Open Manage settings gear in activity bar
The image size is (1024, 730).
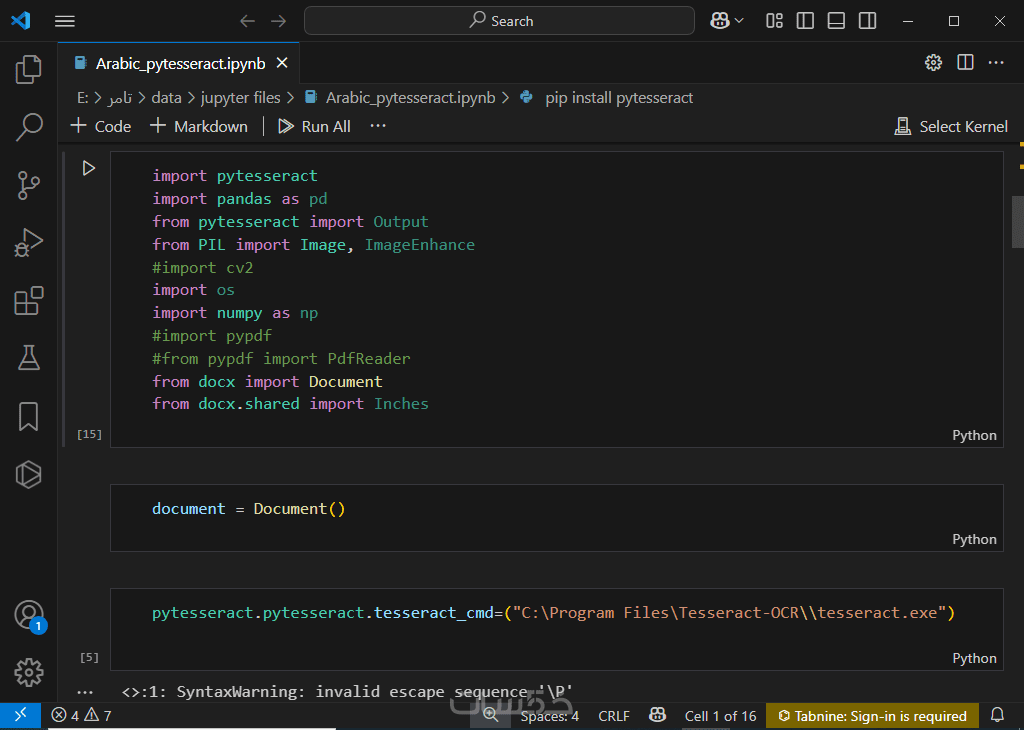(x=28, y=672)
